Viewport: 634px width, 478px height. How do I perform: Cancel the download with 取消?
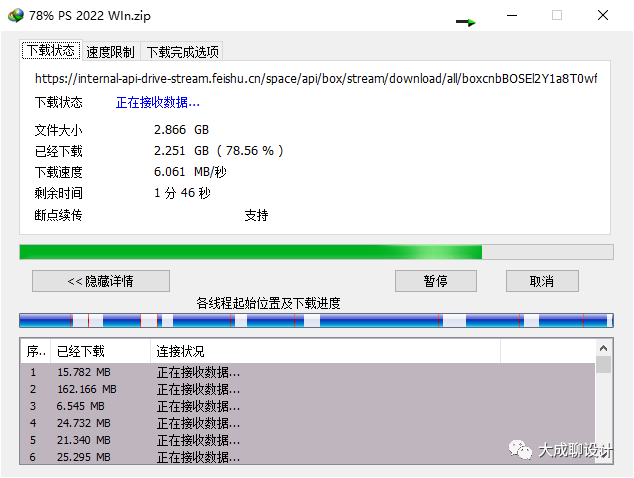click(x=542, y=281)
